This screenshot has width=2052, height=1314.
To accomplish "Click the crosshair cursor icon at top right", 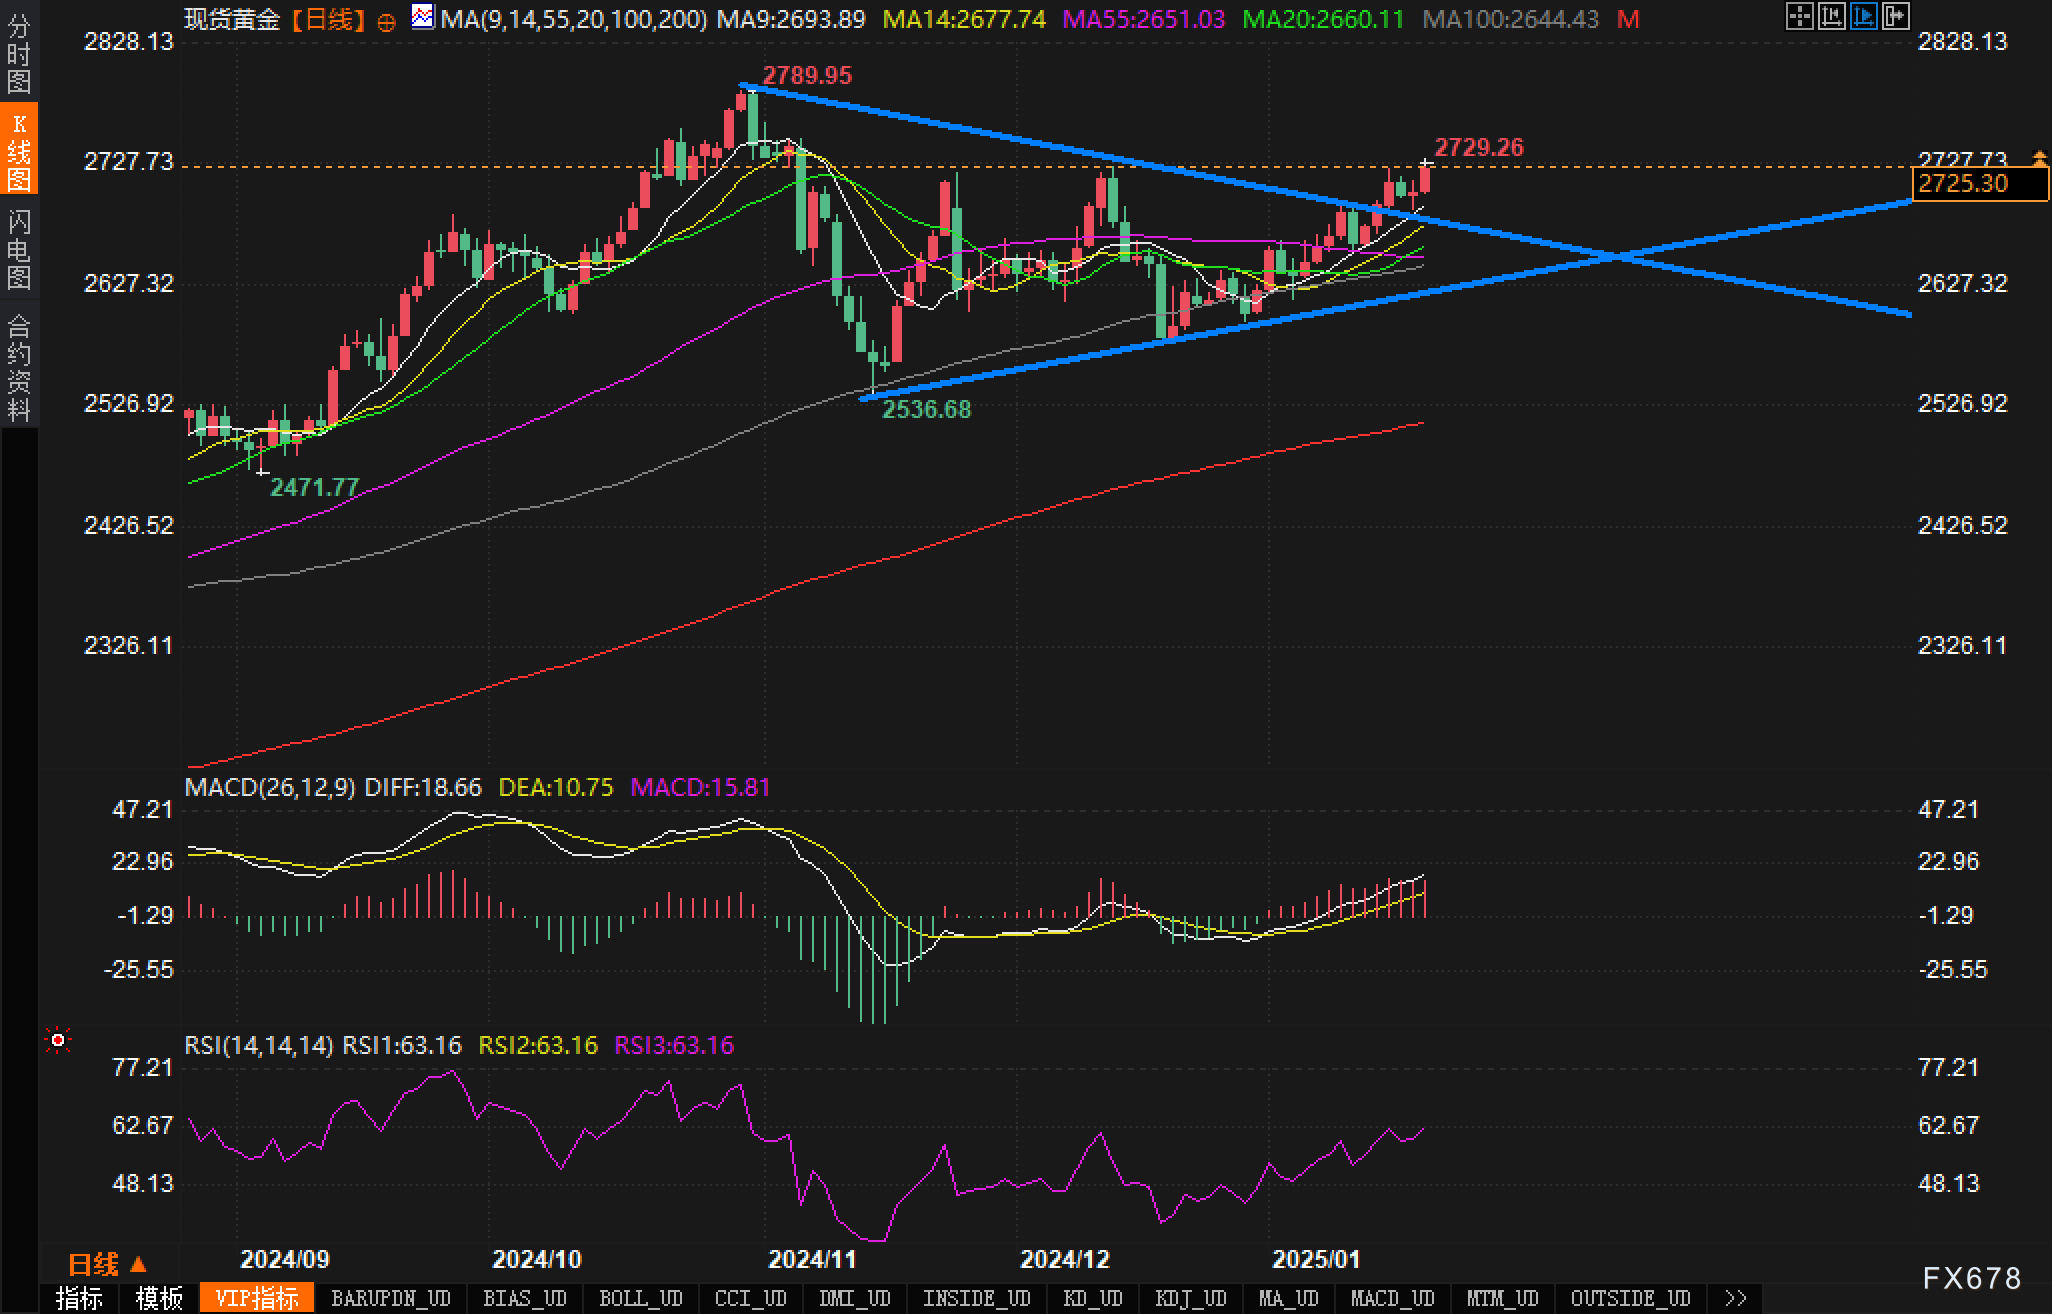I will click(x=1799, y=16).
